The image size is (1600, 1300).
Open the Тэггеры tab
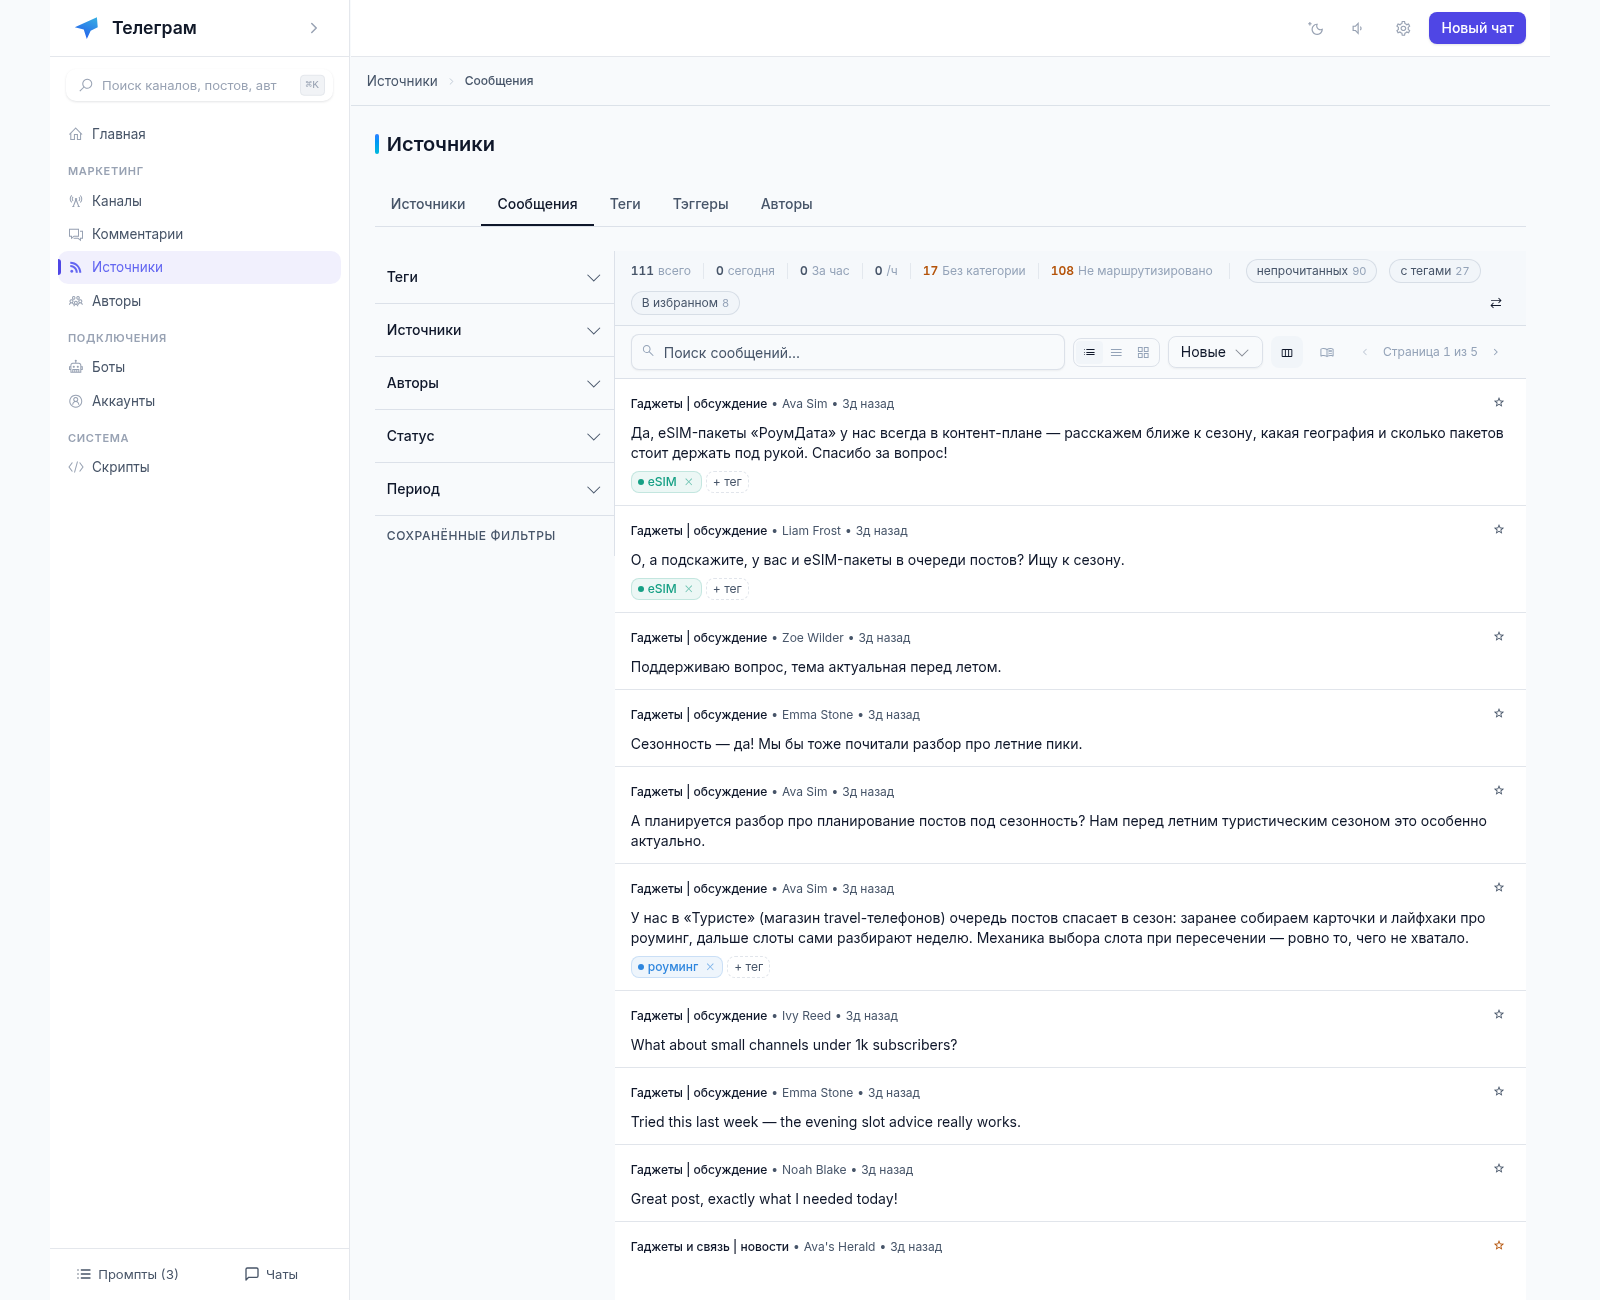(700, 204)
